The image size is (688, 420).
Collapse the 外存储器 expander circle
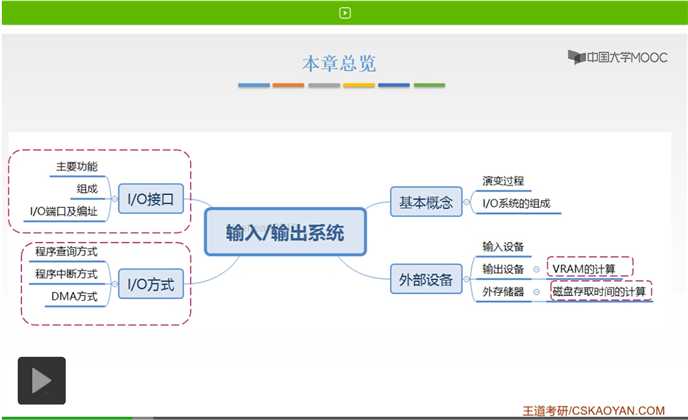(536, 292)
